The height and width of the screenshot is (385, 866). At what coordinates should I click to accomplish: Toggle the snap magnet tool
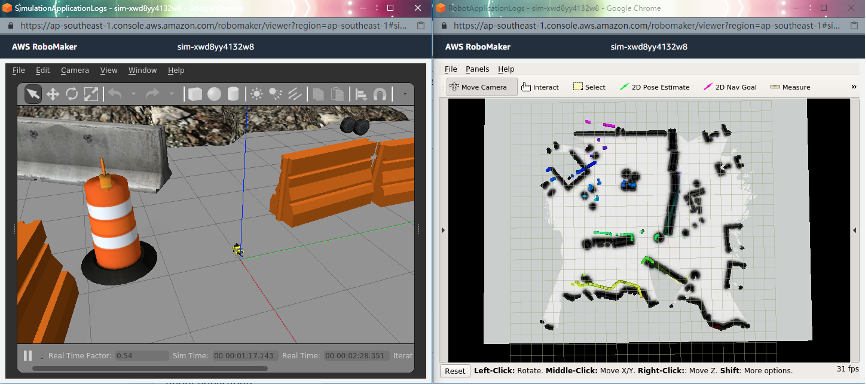point(379,94)
